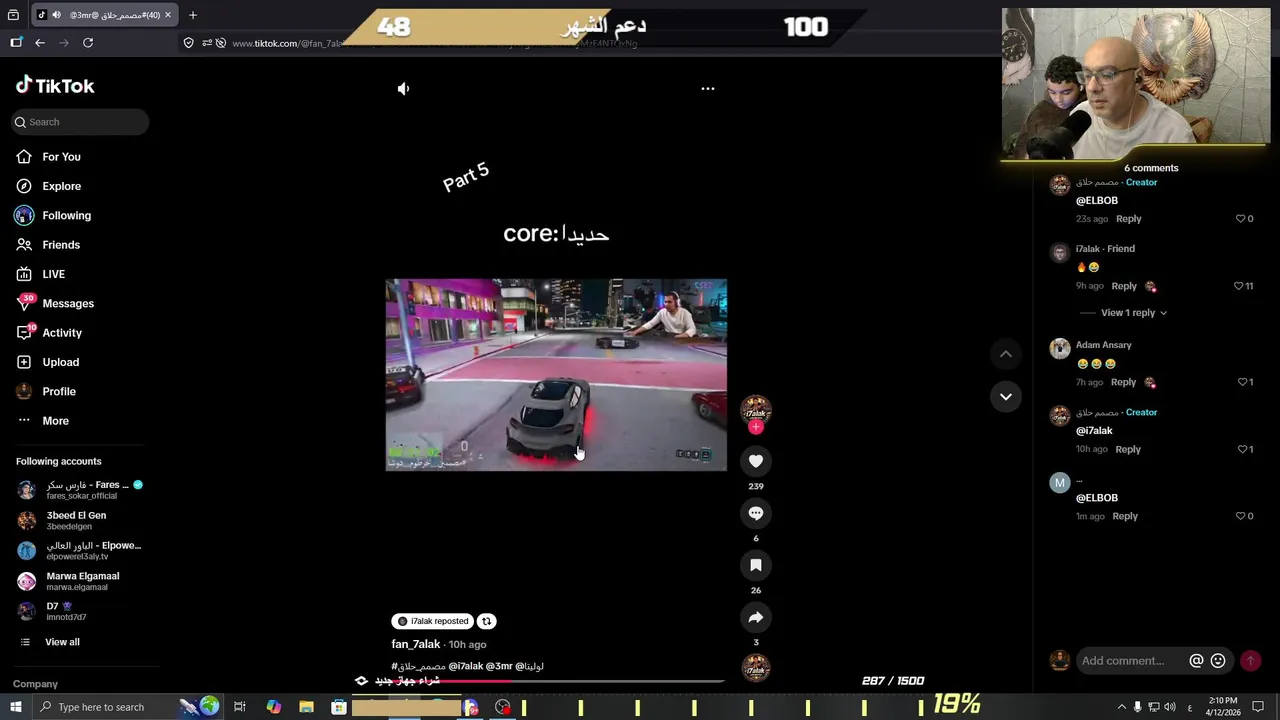Insert a mention with the @ icon

[x=1196, y=661]
